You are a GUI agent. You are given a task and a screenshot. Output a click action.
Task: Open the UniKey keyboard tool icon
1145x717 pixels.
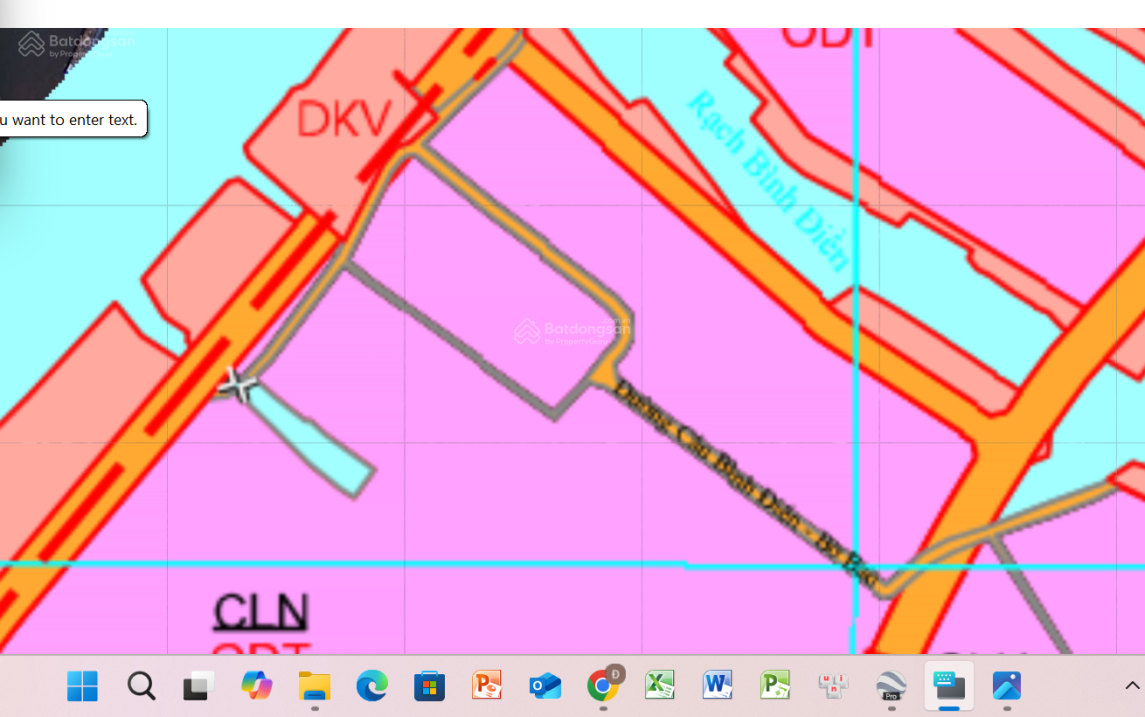point(833,686)
